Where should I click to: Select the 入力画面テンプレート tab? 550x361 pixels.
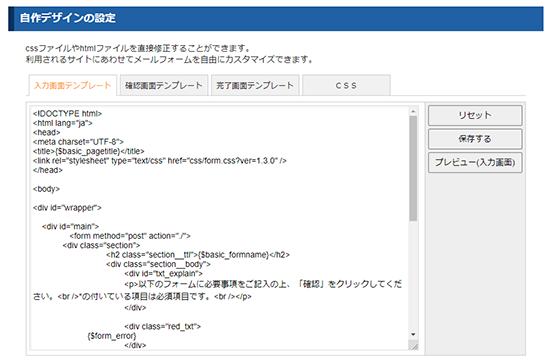click(73, 85)
